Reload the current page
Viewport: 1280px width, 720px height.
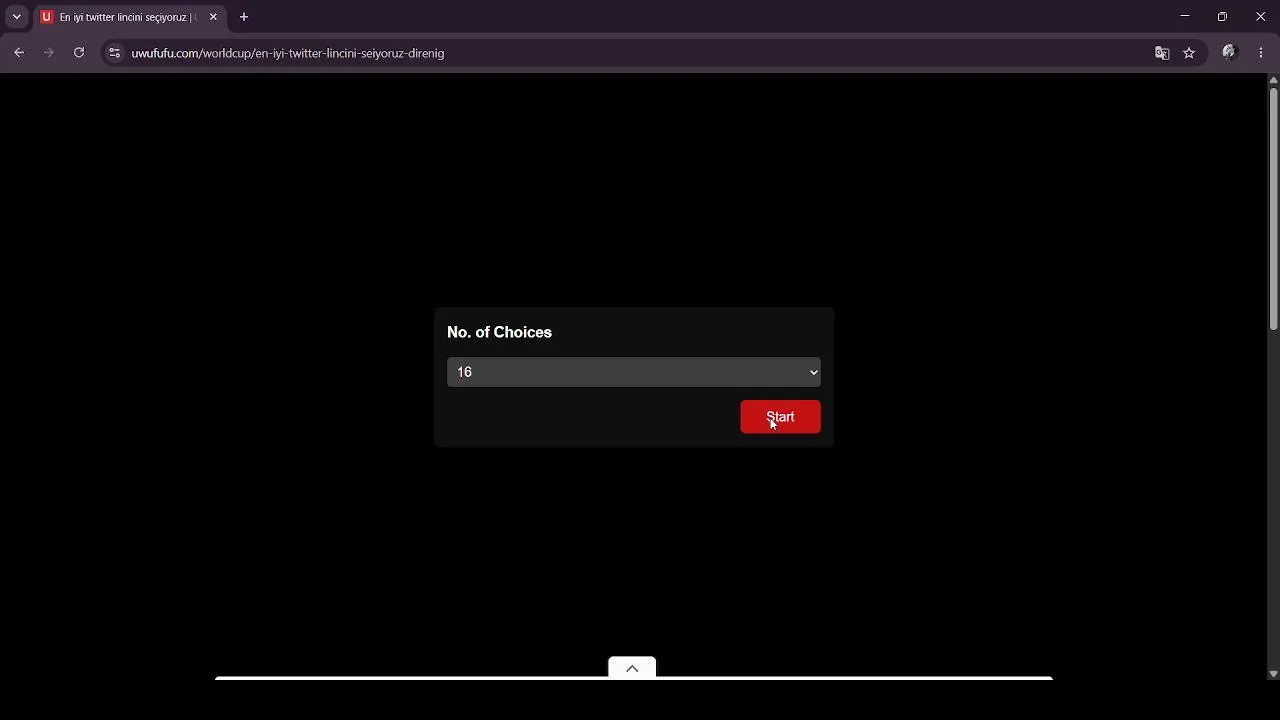tap(79, 53)
